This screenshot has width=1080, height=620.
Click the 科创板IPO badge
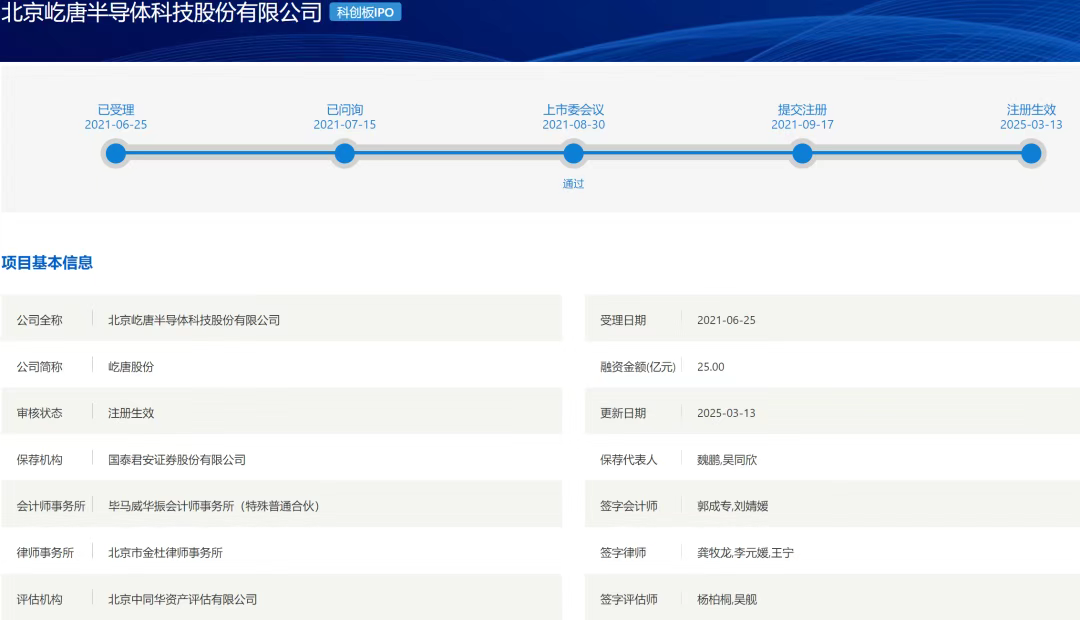click(365, 12)
